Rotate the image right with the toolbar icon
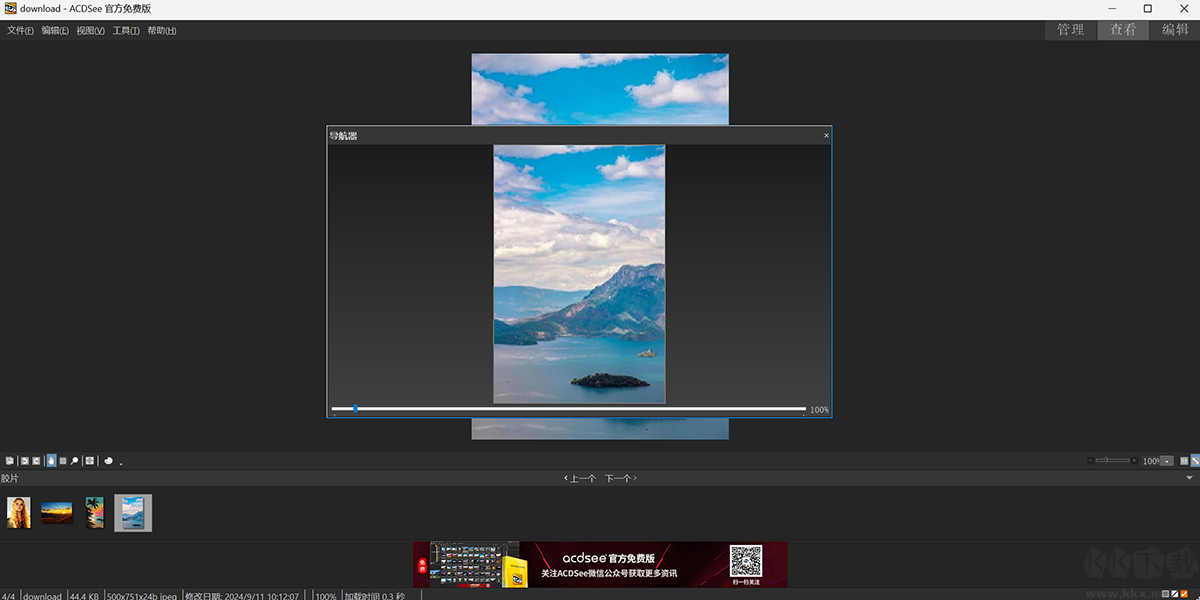The height and width of the screenshot is (600, 1200). pyautogui.click(x=36, y=461)
